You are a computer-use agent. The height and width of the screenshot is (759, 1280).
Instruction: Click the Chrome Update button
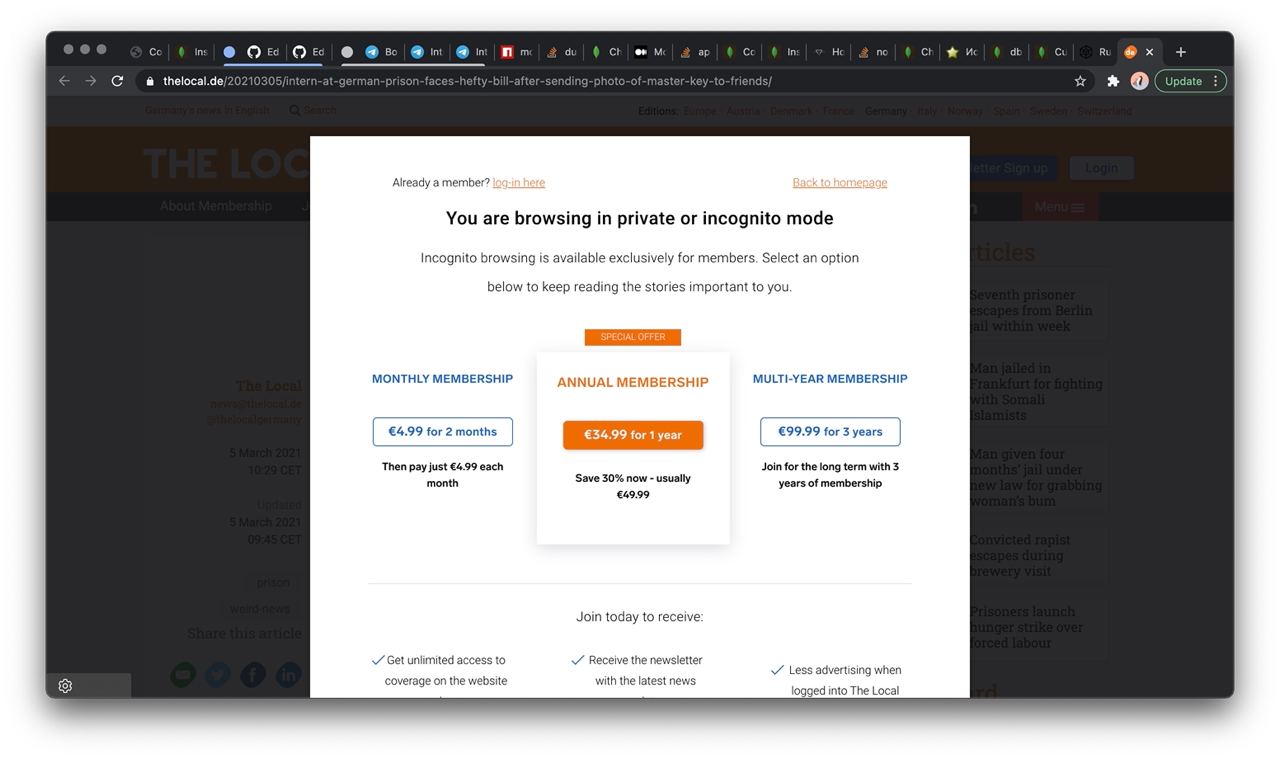tap(1190, 81)
